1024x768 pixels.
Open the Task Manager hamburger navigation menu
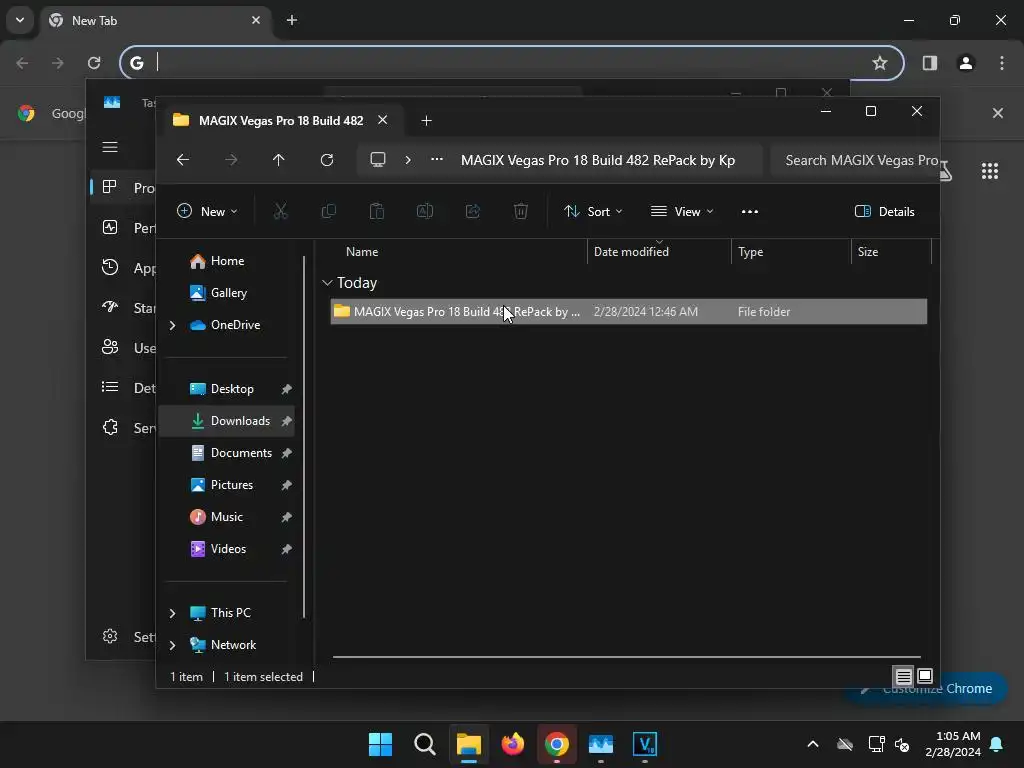(x=110, y=147)
